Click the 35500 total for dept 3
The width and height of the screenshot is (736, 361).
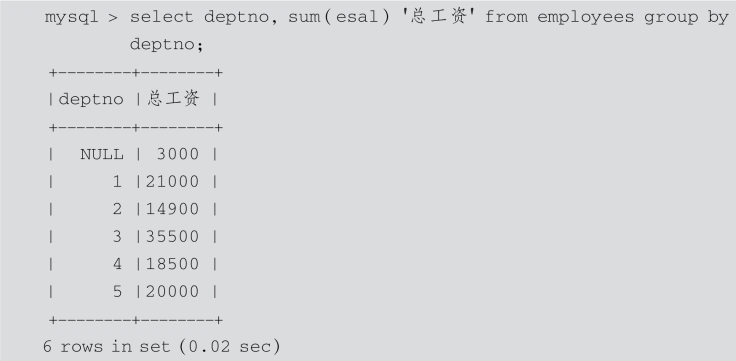172,237
